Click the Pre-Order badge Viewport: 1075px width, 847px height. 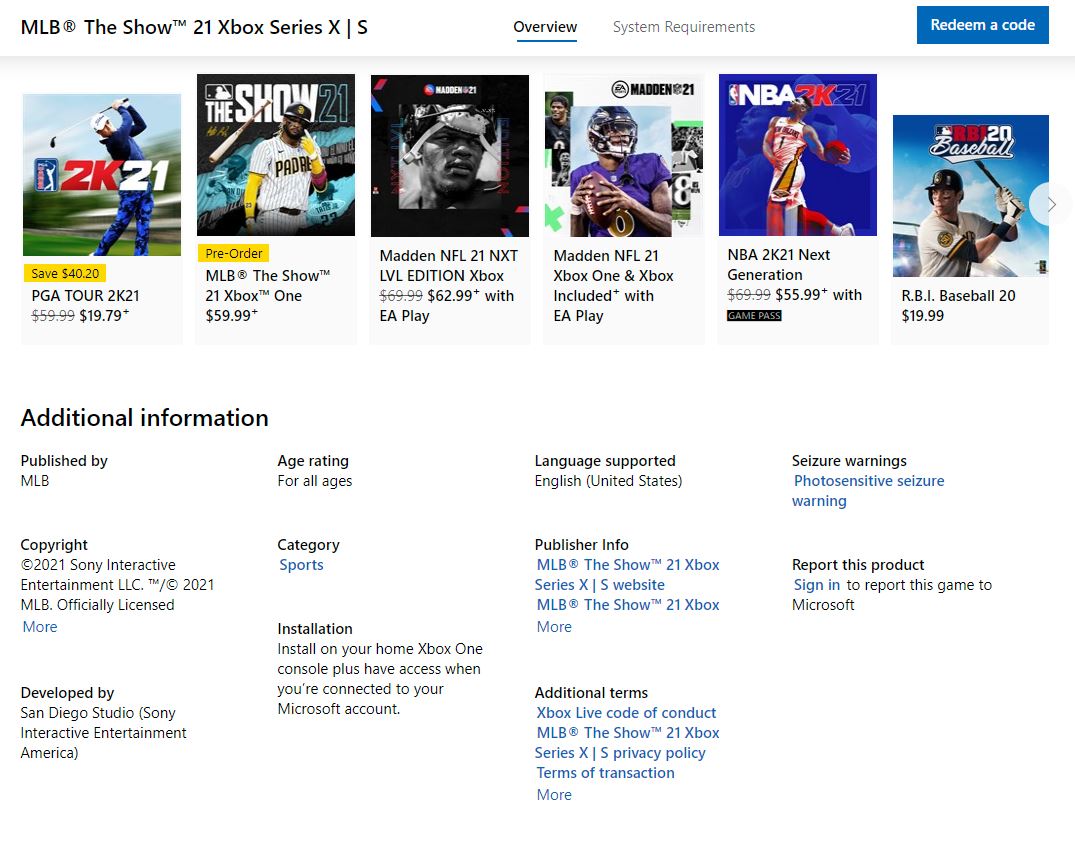234,254
